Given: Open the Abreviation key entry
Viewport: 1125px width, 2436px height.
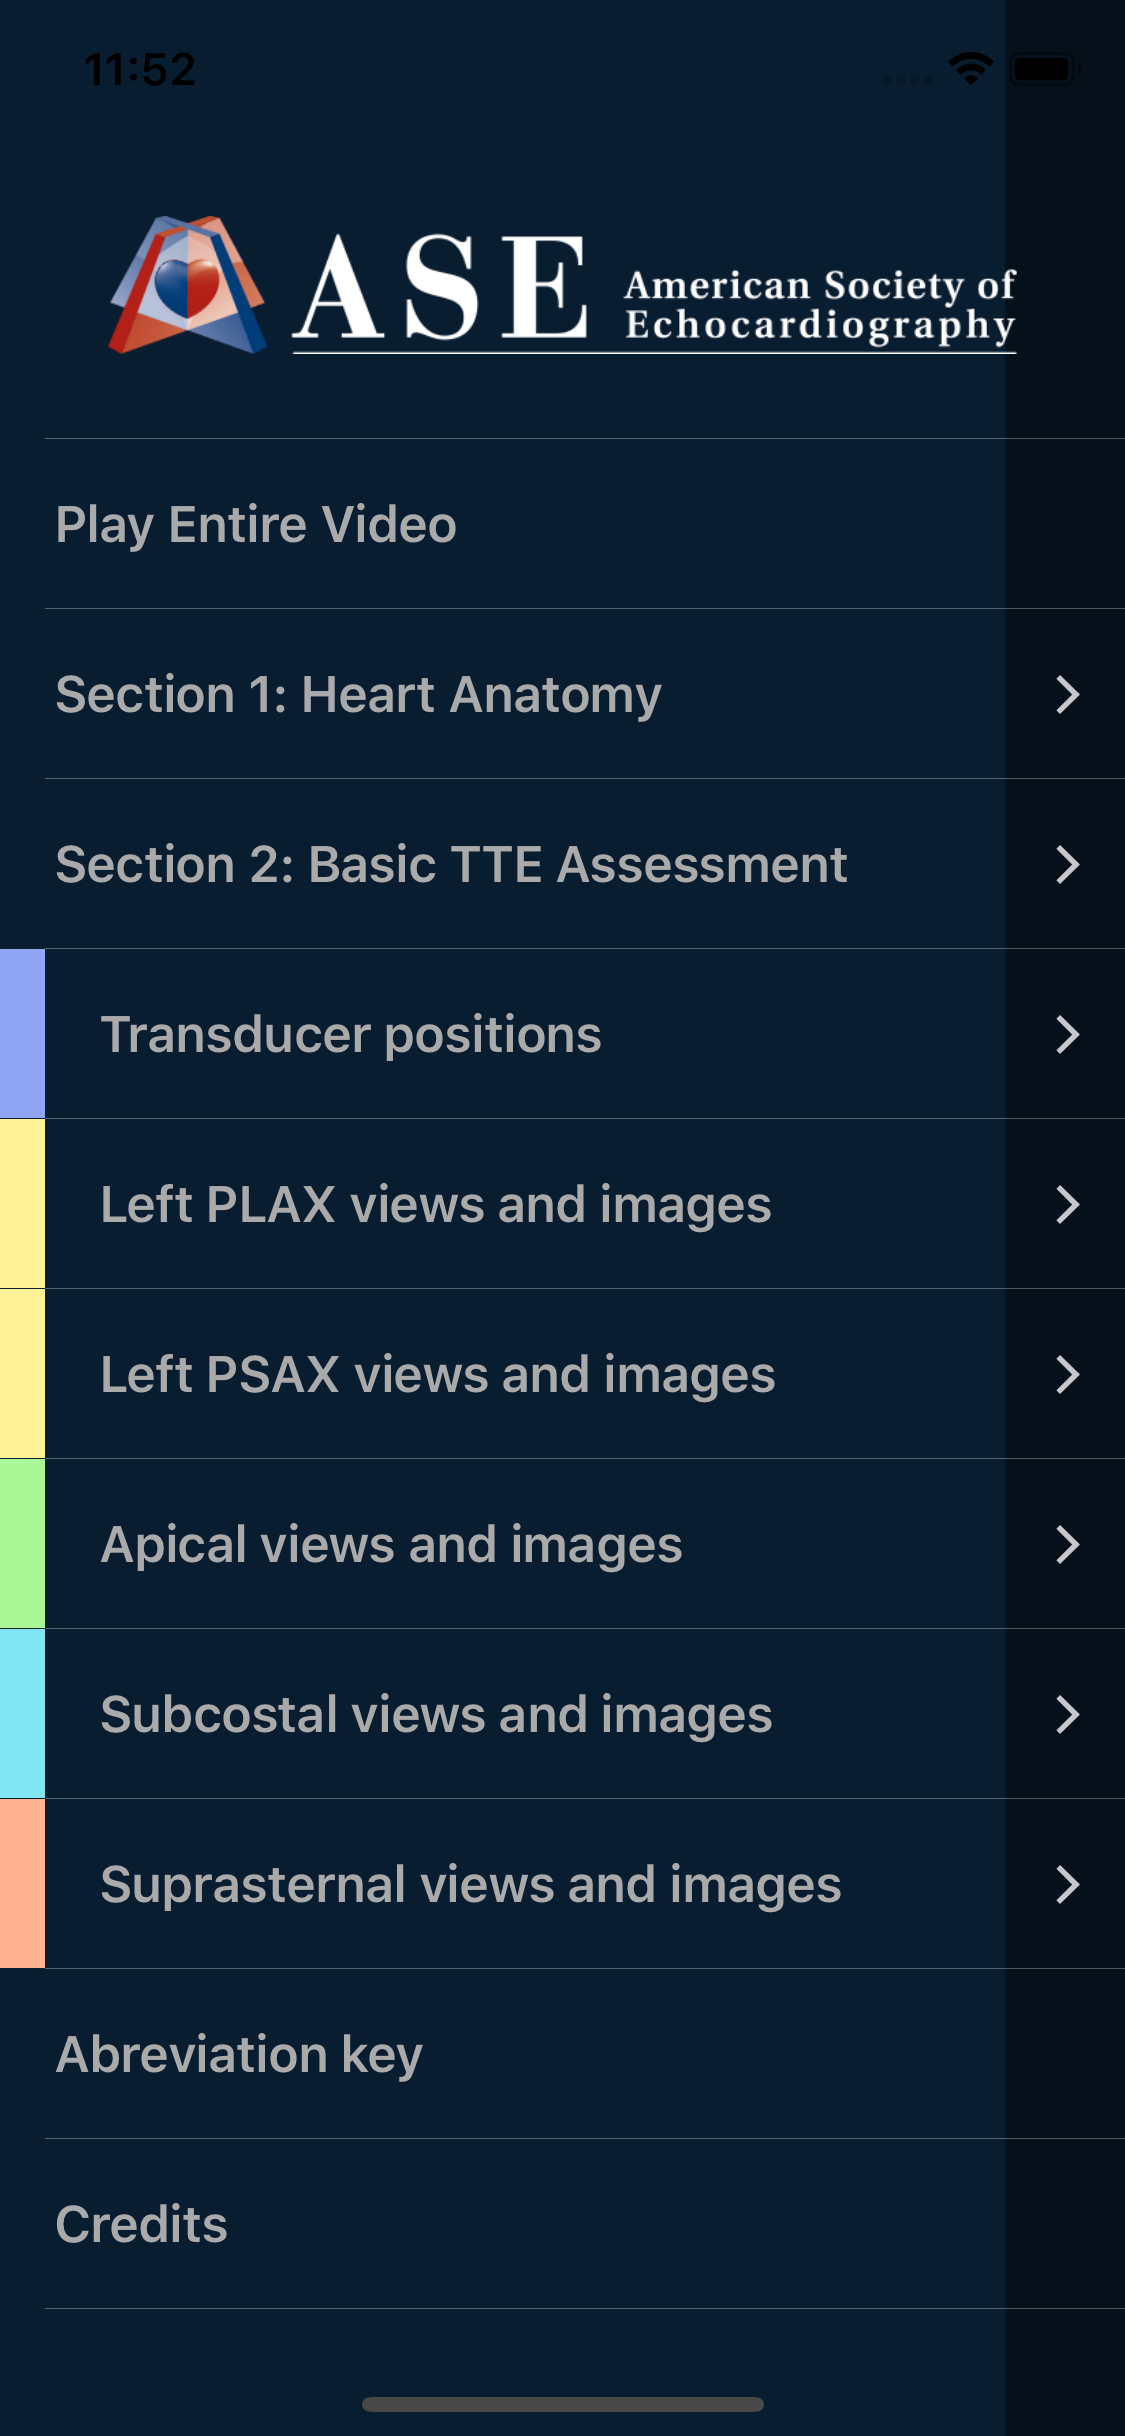Looking at the screenshot, I should pos(239,2054).
